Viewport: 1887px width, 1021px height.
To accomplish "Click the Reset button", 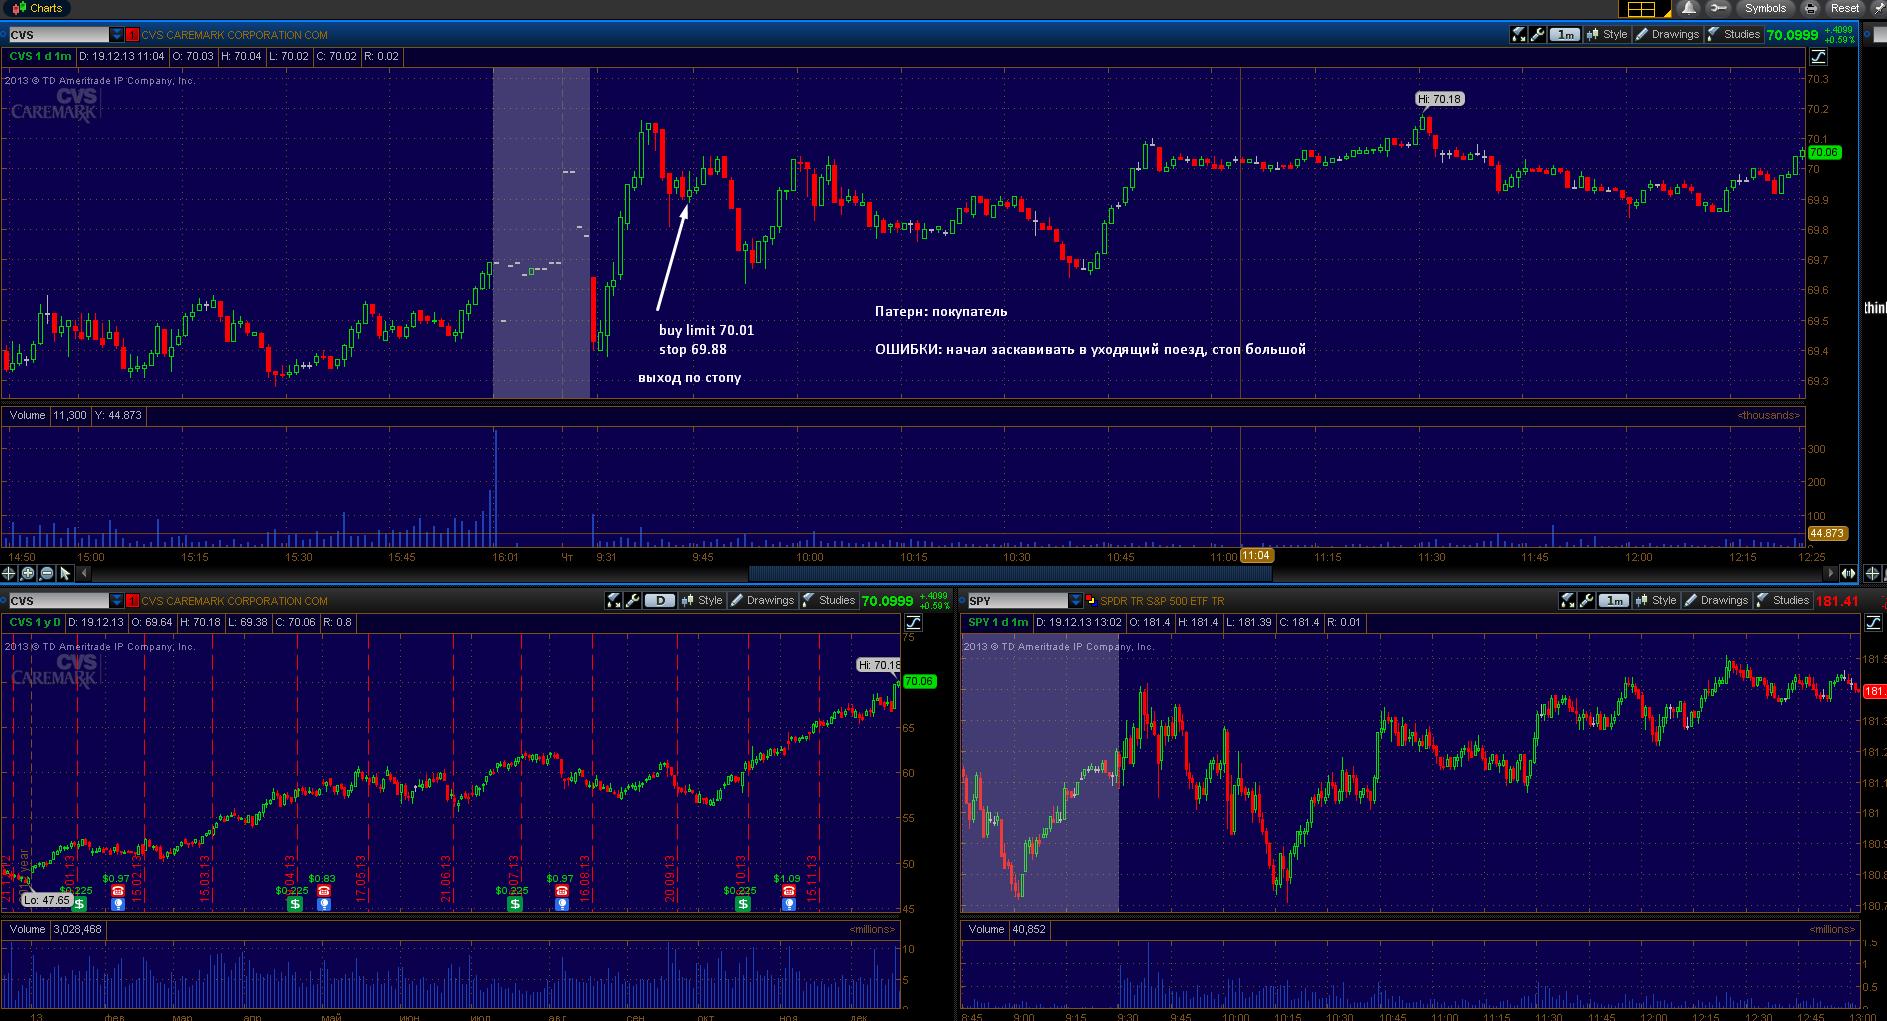I will [x=1844, y=8].
